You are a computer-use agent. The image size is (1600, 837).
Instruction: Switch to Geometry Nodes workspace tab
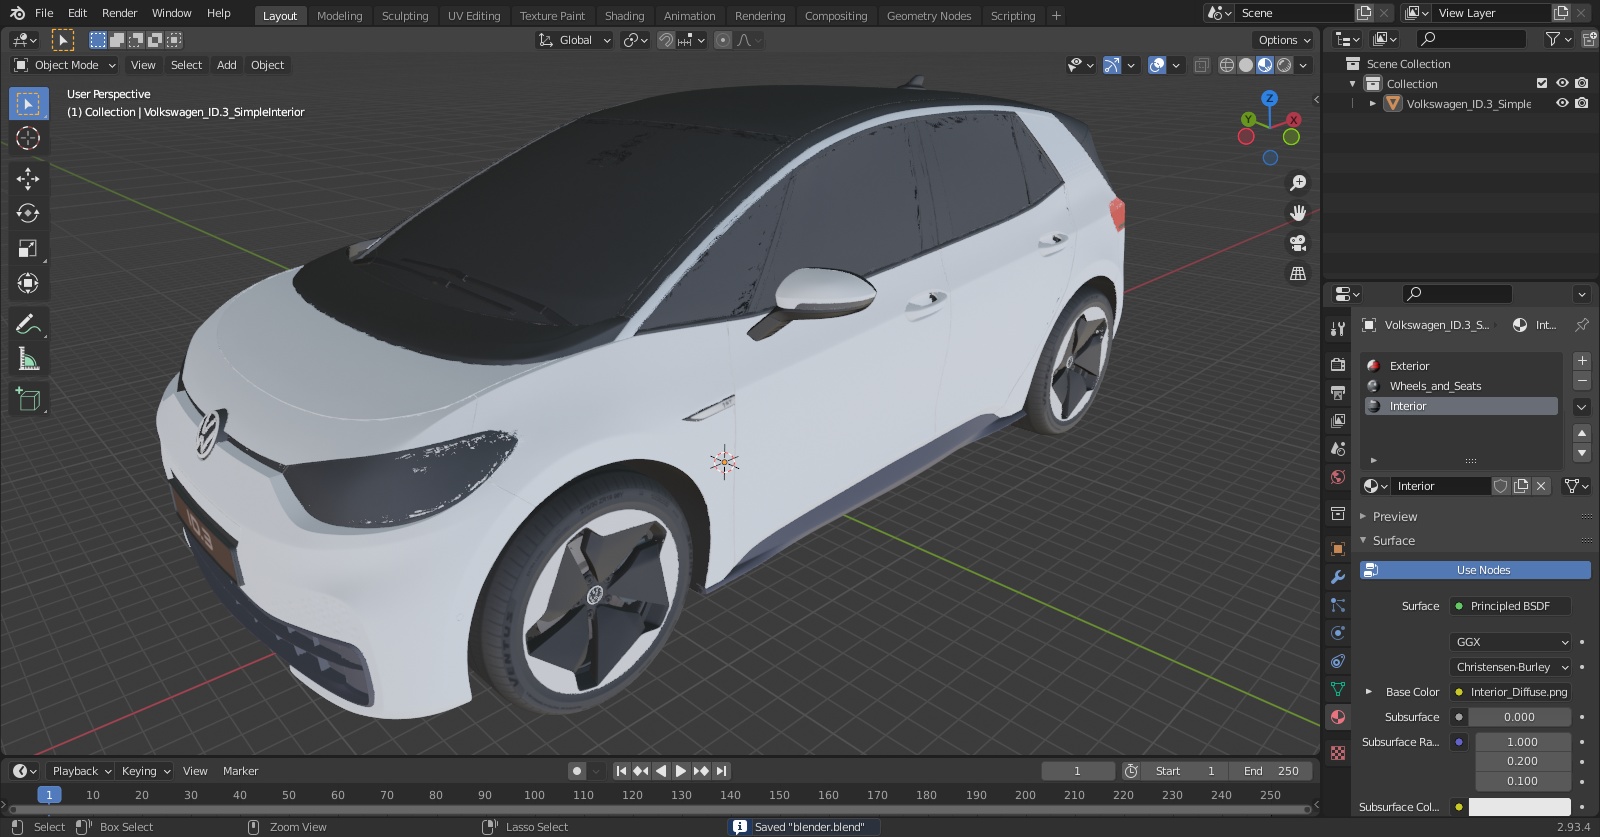tap(929, 16)
